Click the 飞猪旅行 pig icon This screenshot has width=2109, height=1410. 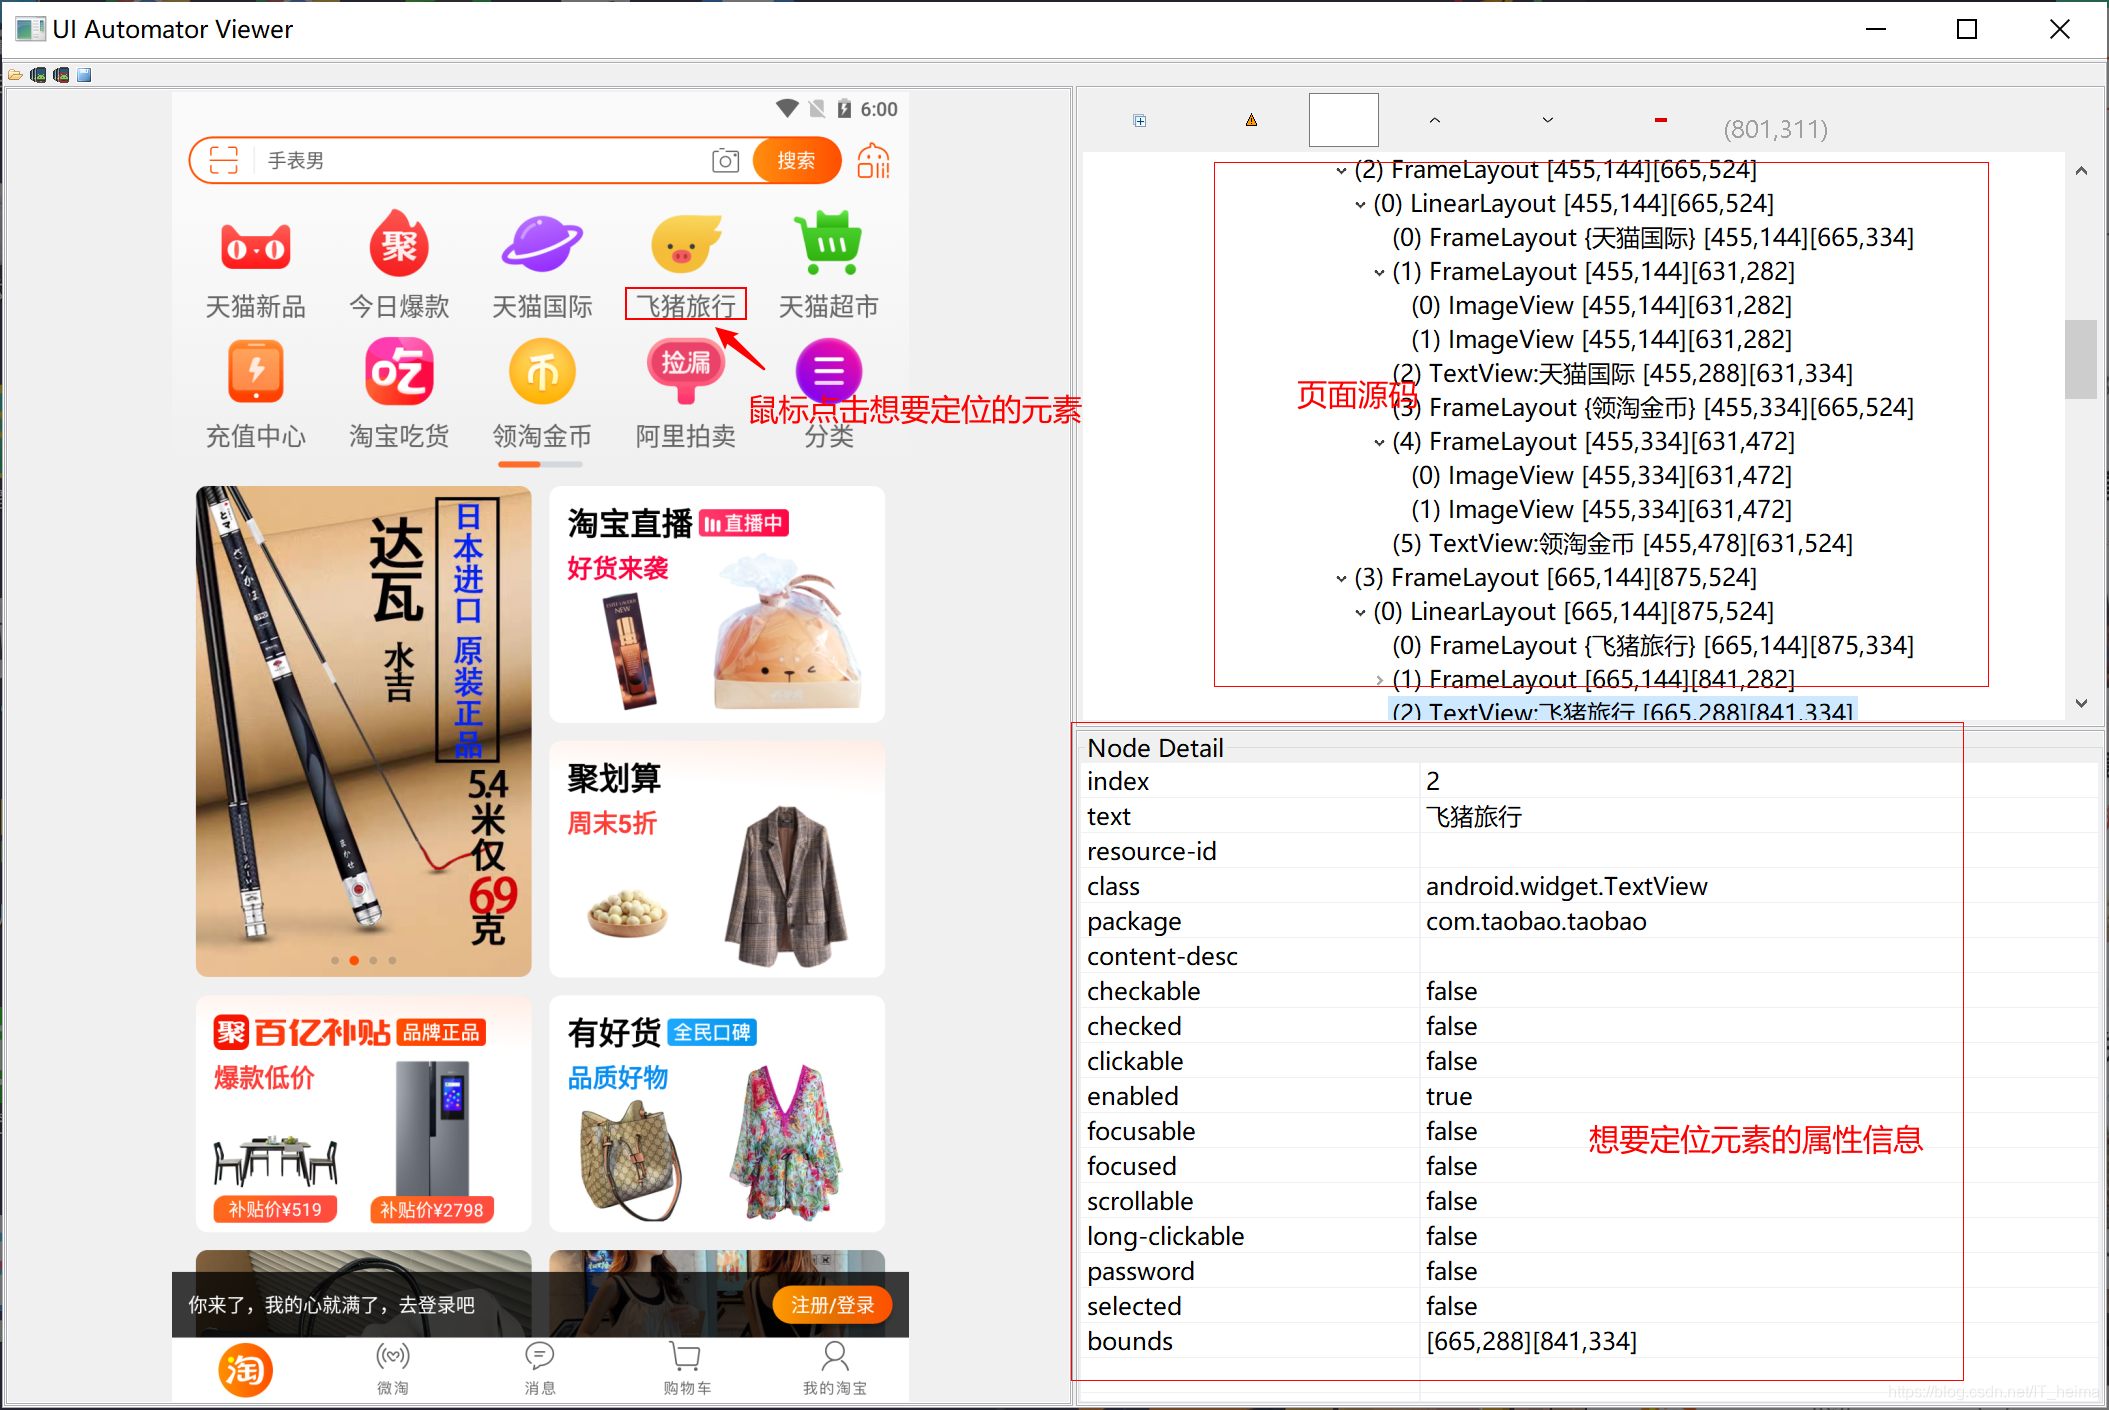[x=685, y=244]
